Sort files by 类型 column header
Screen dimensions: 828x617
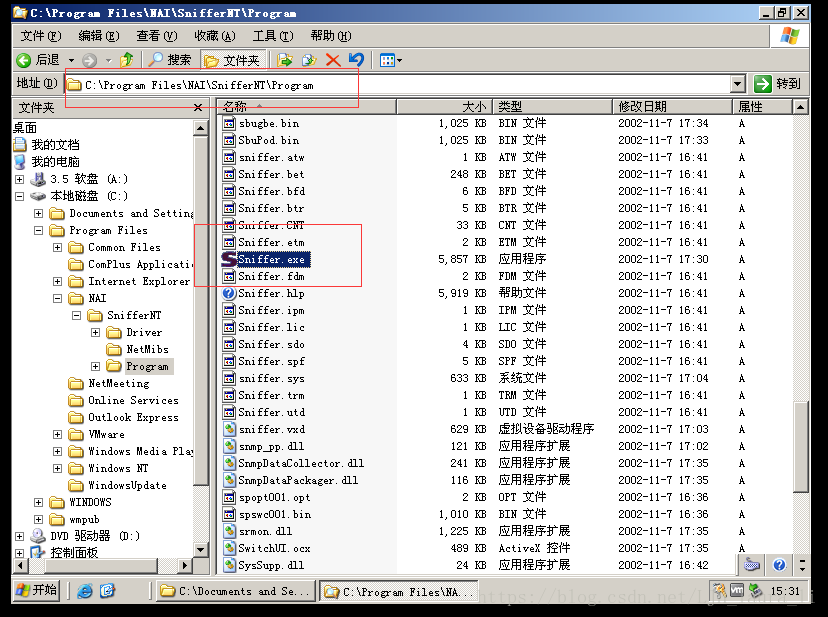point(552,107)
